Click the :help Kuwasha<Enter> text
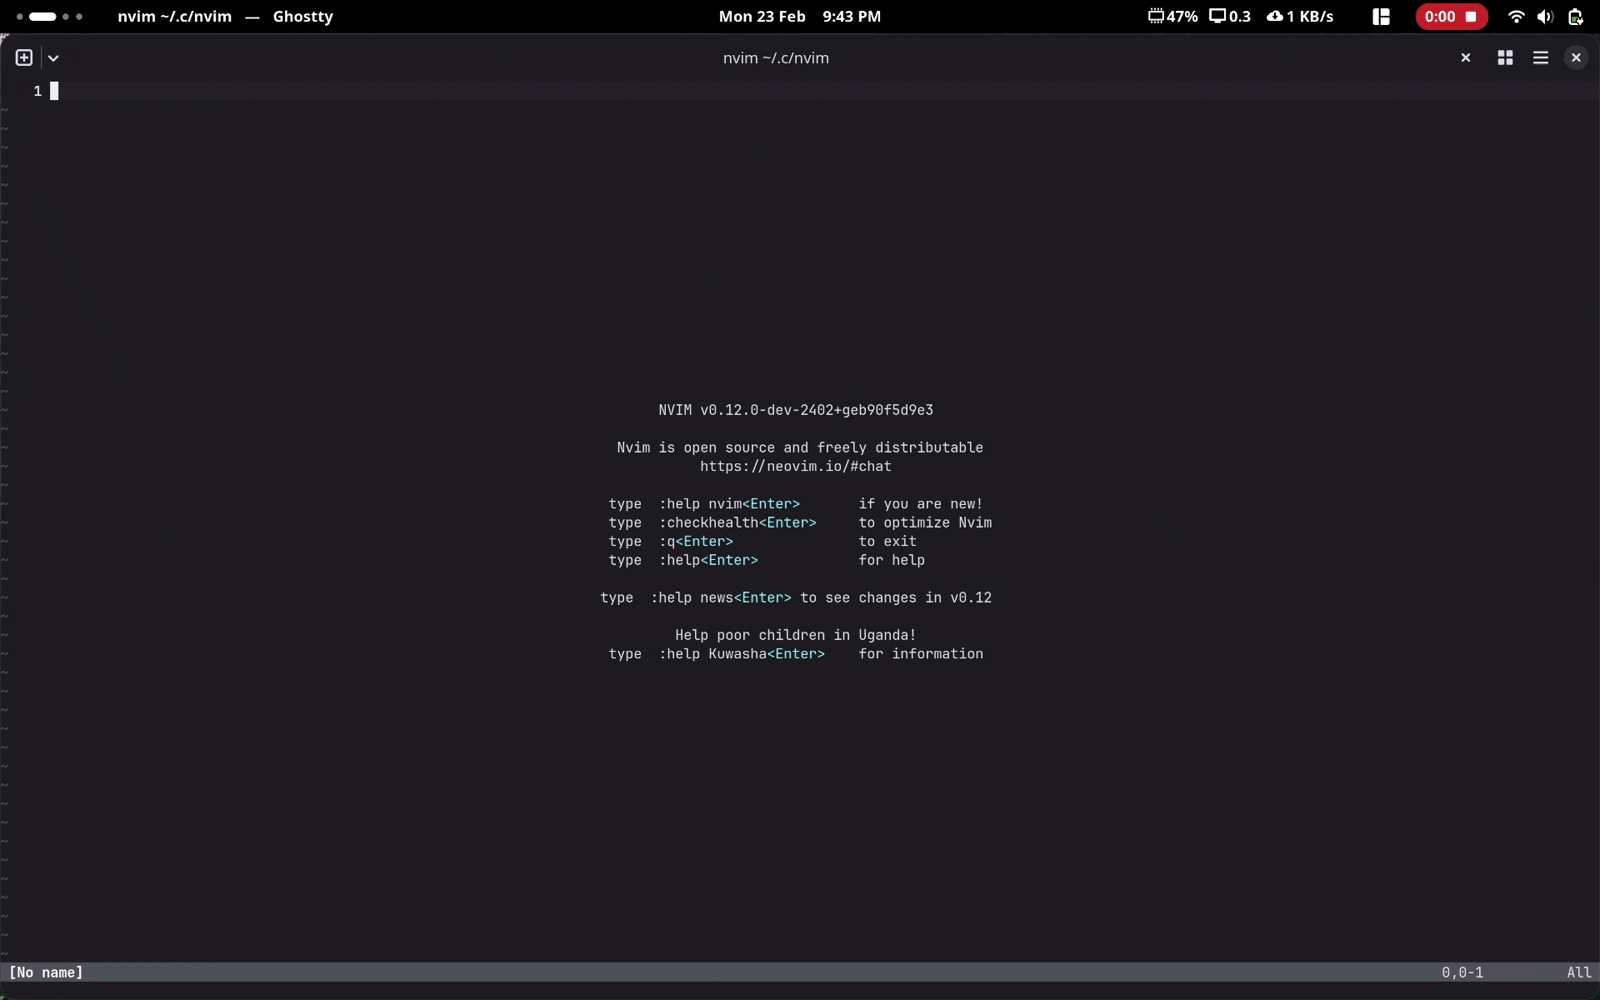 [x=742, y=654]
